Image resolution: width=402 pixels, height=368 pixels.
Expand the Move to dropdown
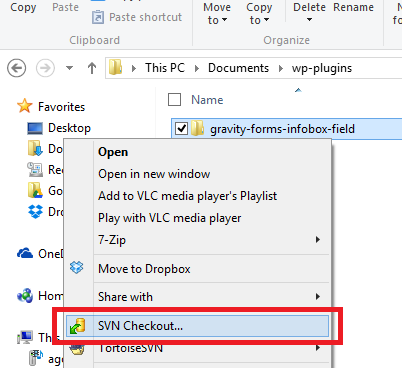click(x=217, y=14)
